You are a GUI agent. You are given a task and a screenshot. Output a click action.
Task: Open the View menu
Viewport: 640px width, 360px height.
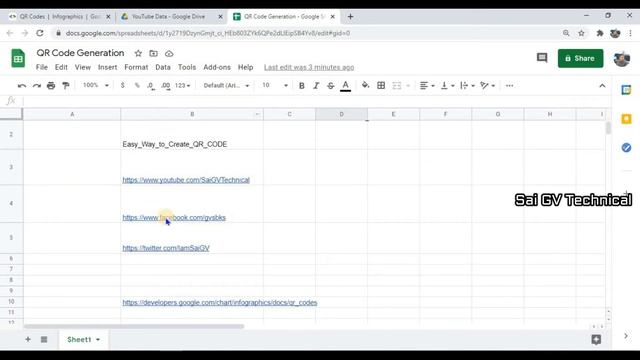pos(82,67)
